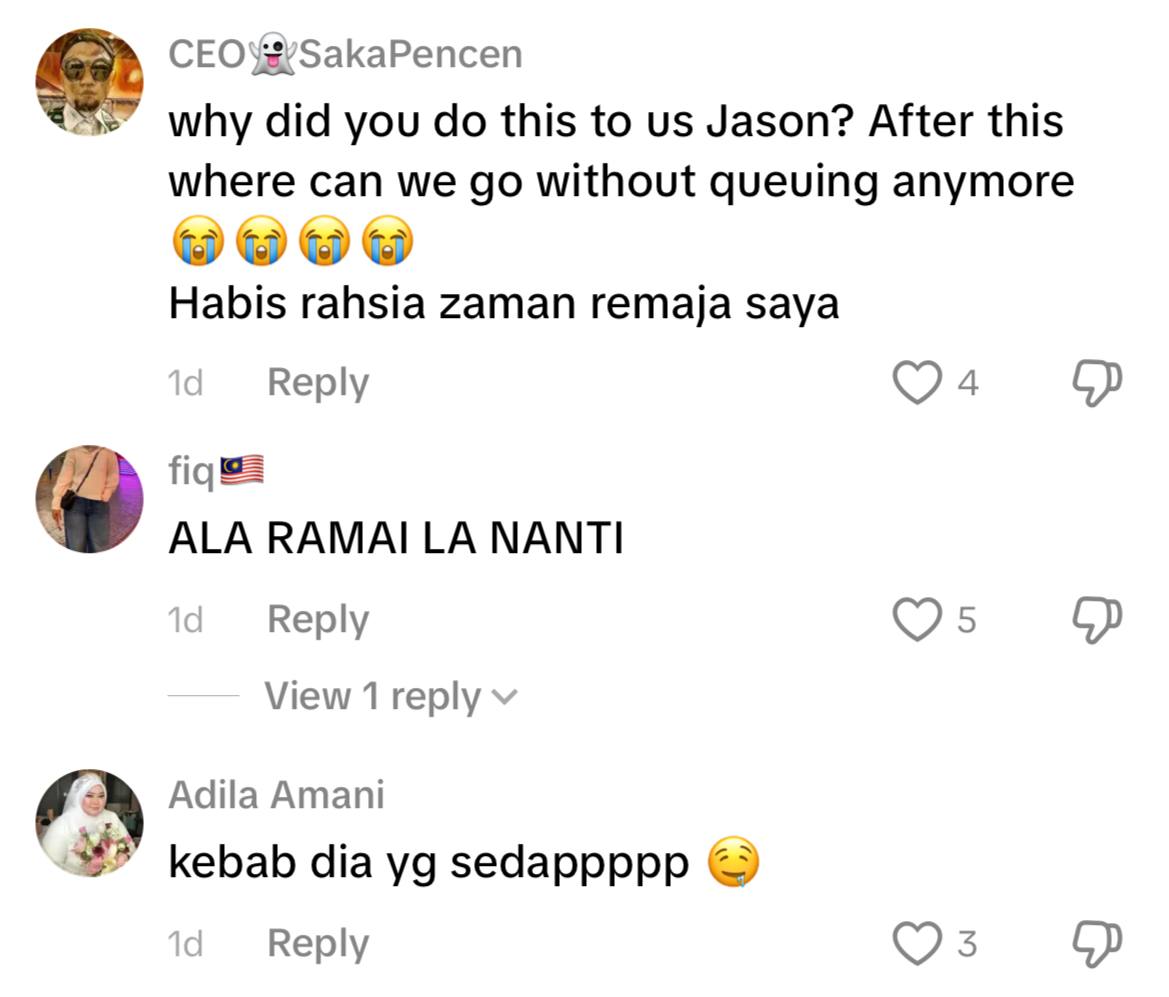Open the fiq username link
Viewport: 1169px width, 997px height.
coord(192,471)
